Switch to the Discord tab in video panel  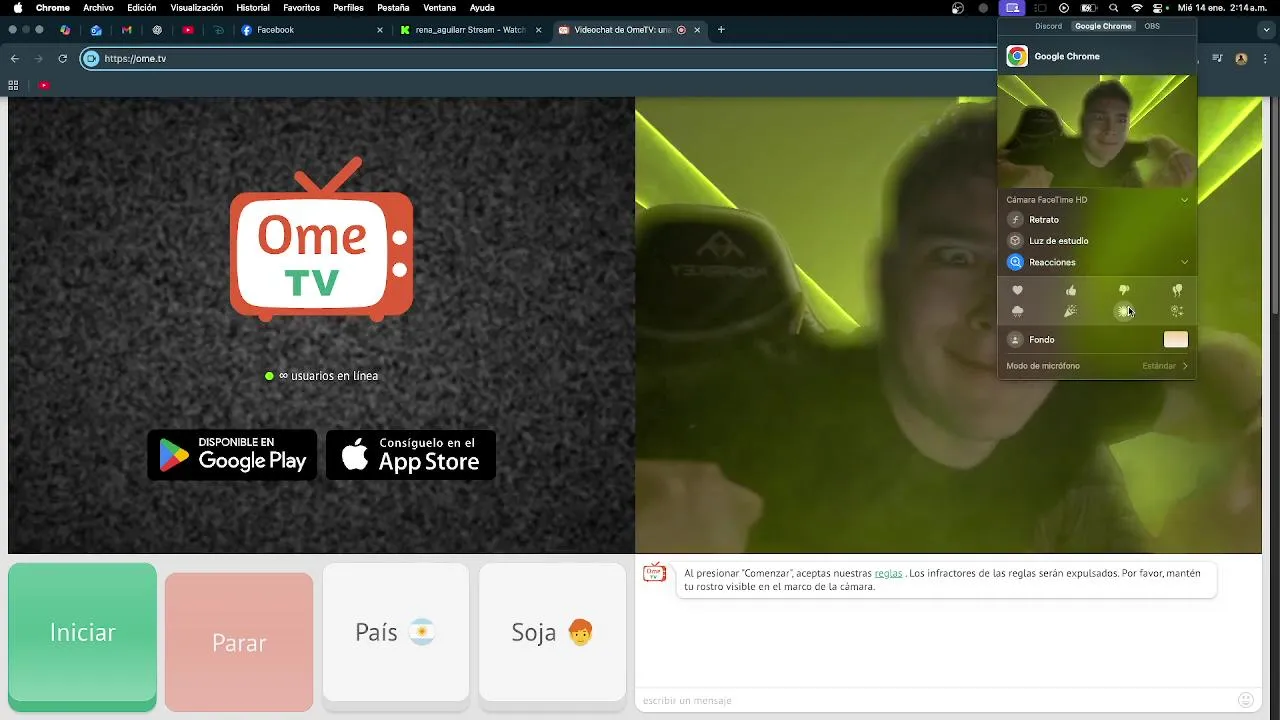[1048, 26]
